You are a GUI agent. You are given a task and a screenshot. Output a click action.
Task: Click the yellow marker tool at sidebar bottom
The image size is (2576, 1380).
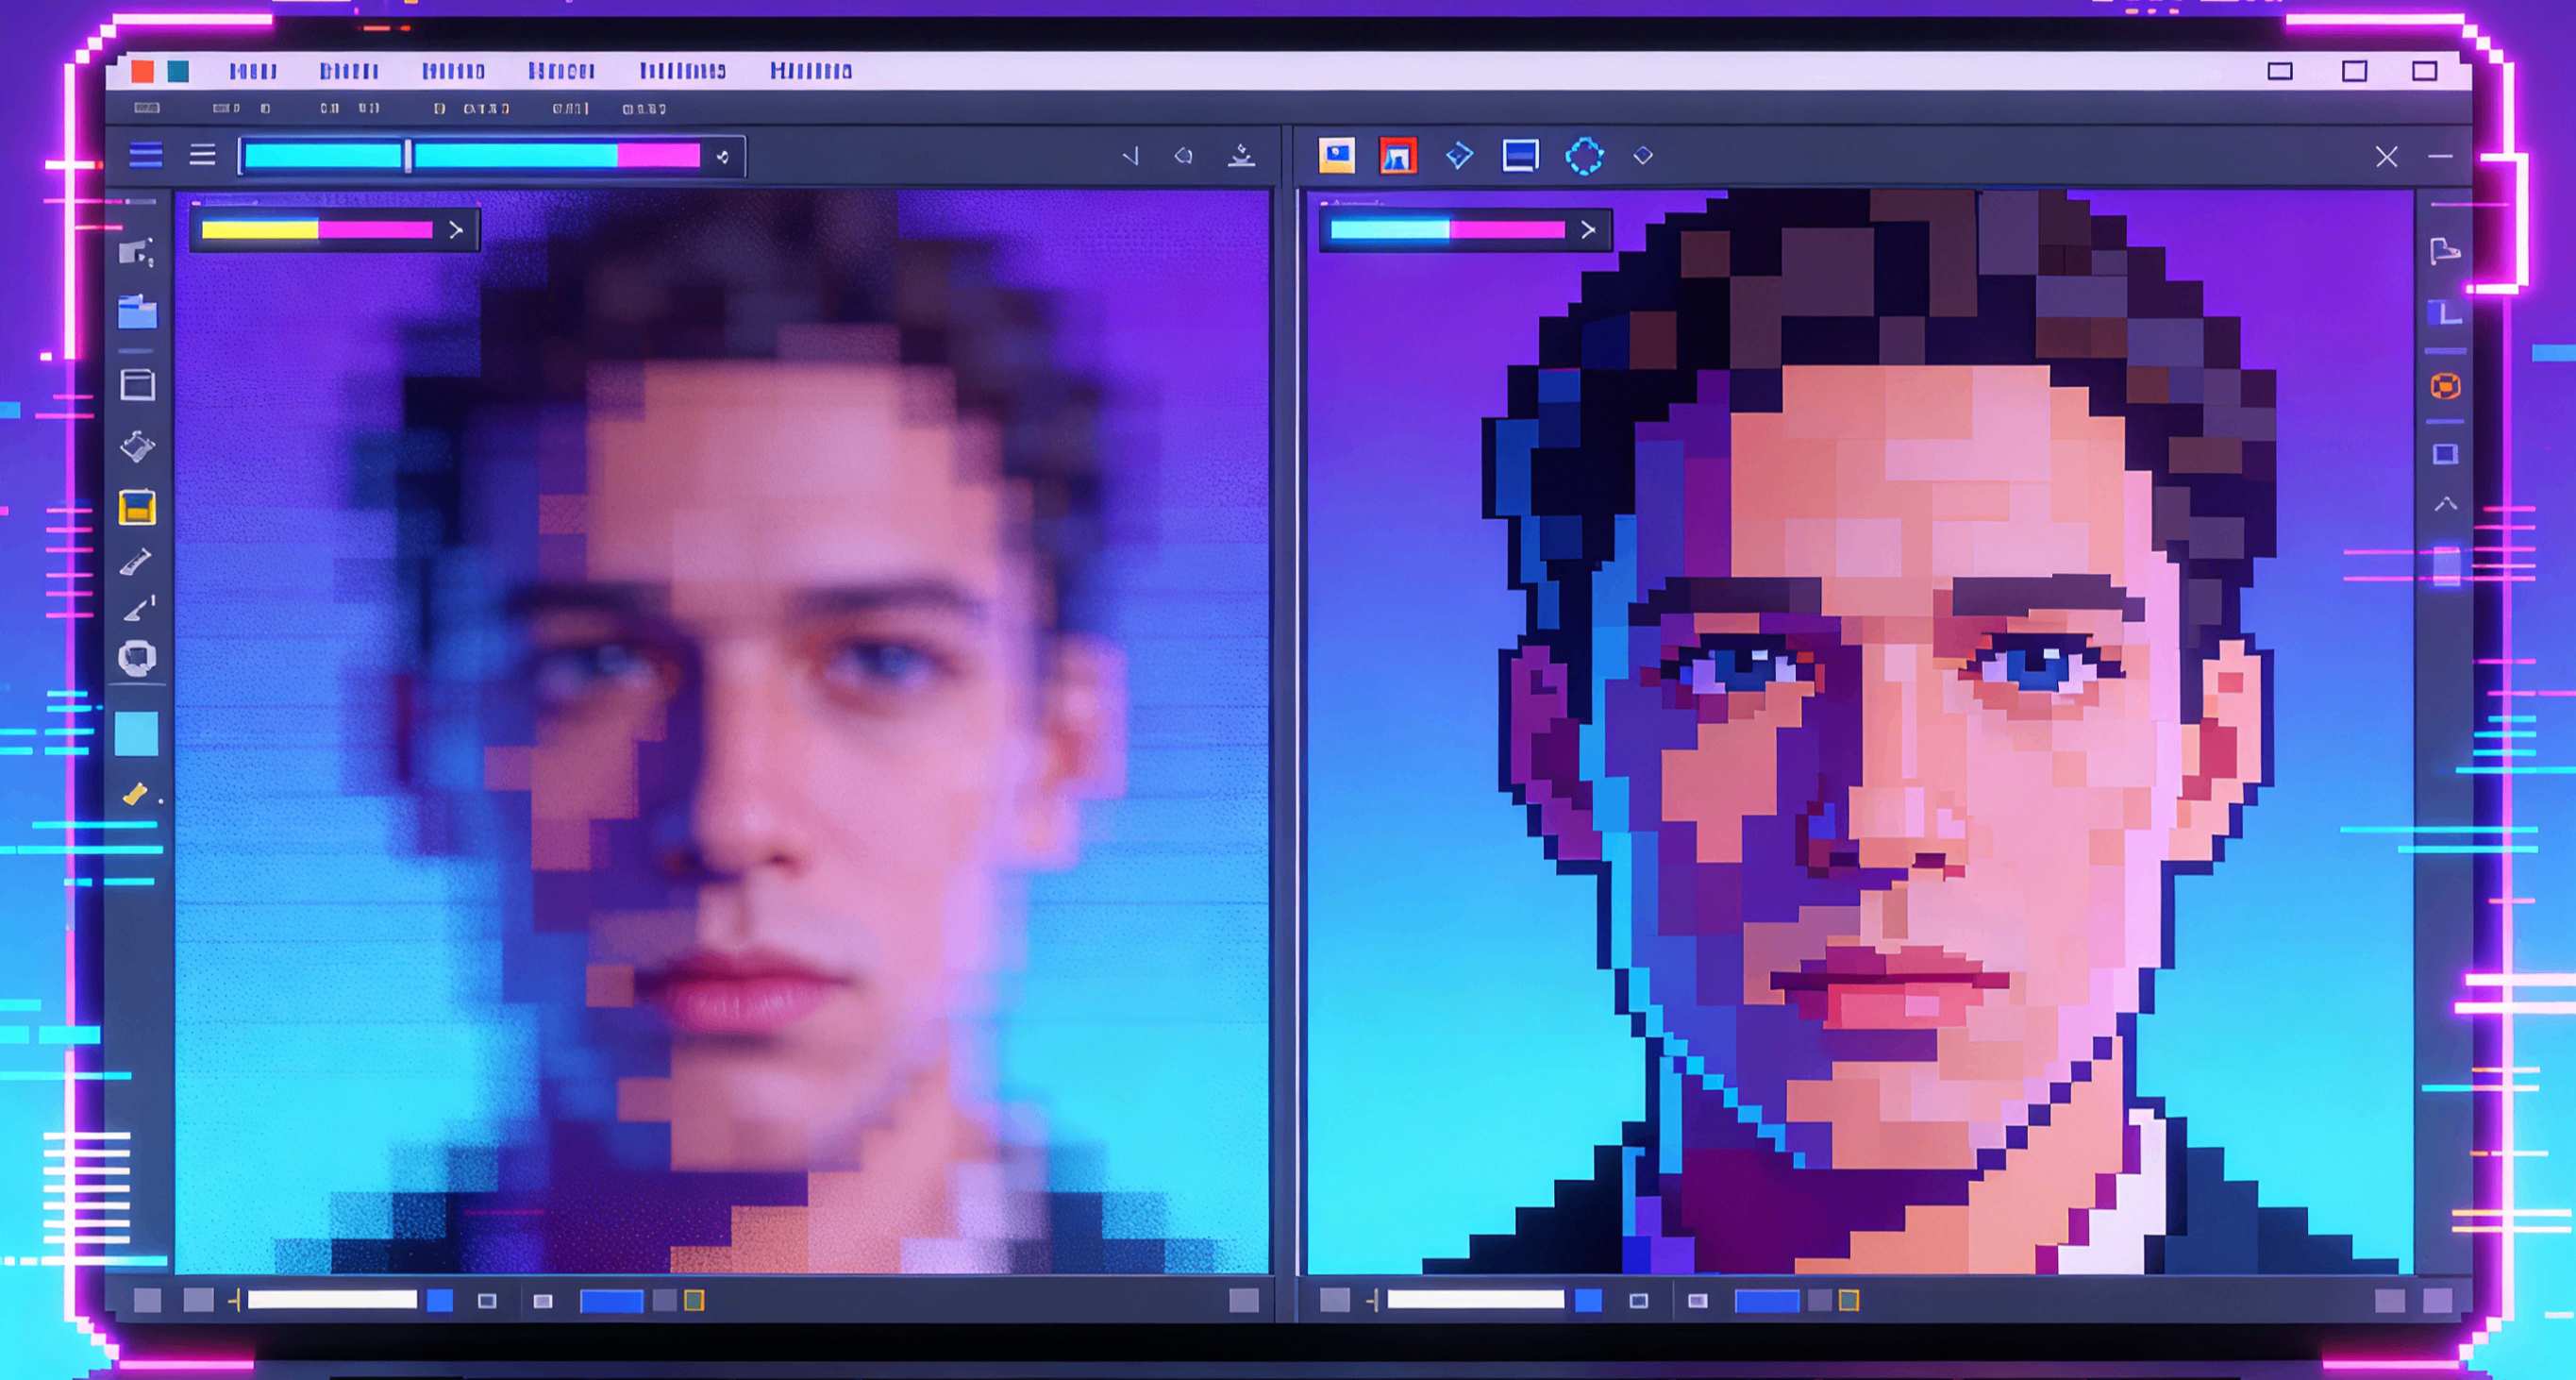tap(135, 795)
